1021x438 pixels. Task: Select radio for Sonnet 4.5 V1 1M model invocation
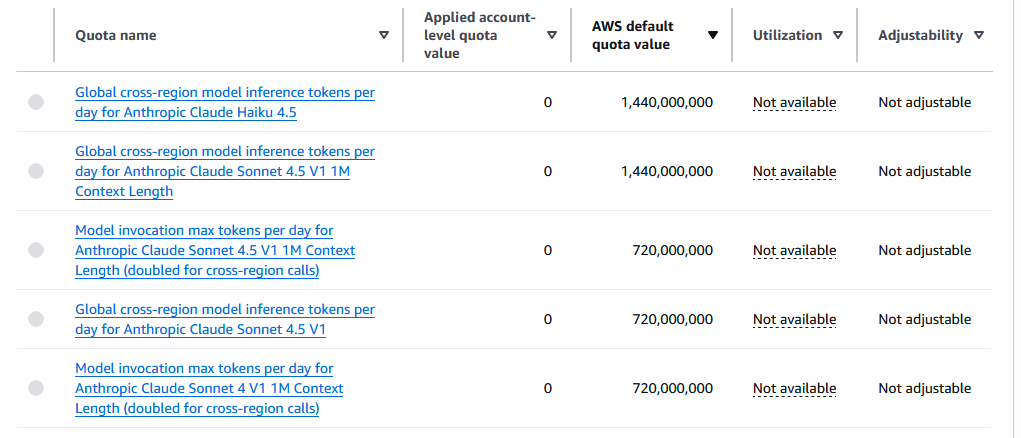click(x=37, y=250)
